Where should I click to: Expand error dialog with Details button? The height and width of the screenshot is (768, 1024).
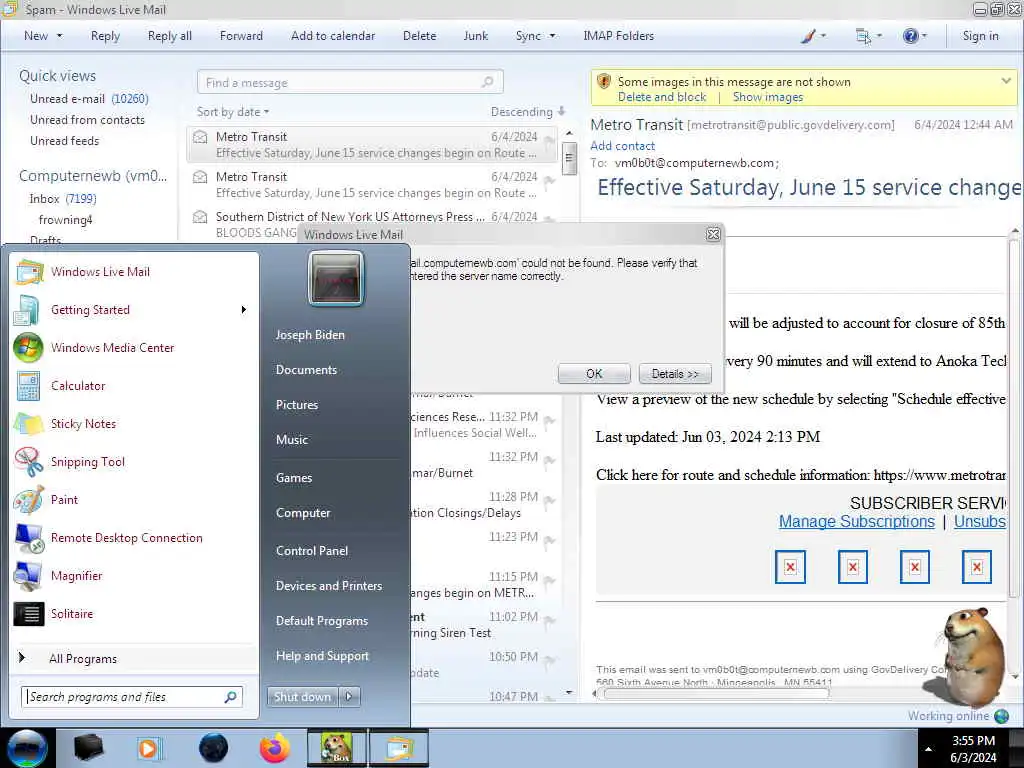pyautogui.click(x=675, y=374)
